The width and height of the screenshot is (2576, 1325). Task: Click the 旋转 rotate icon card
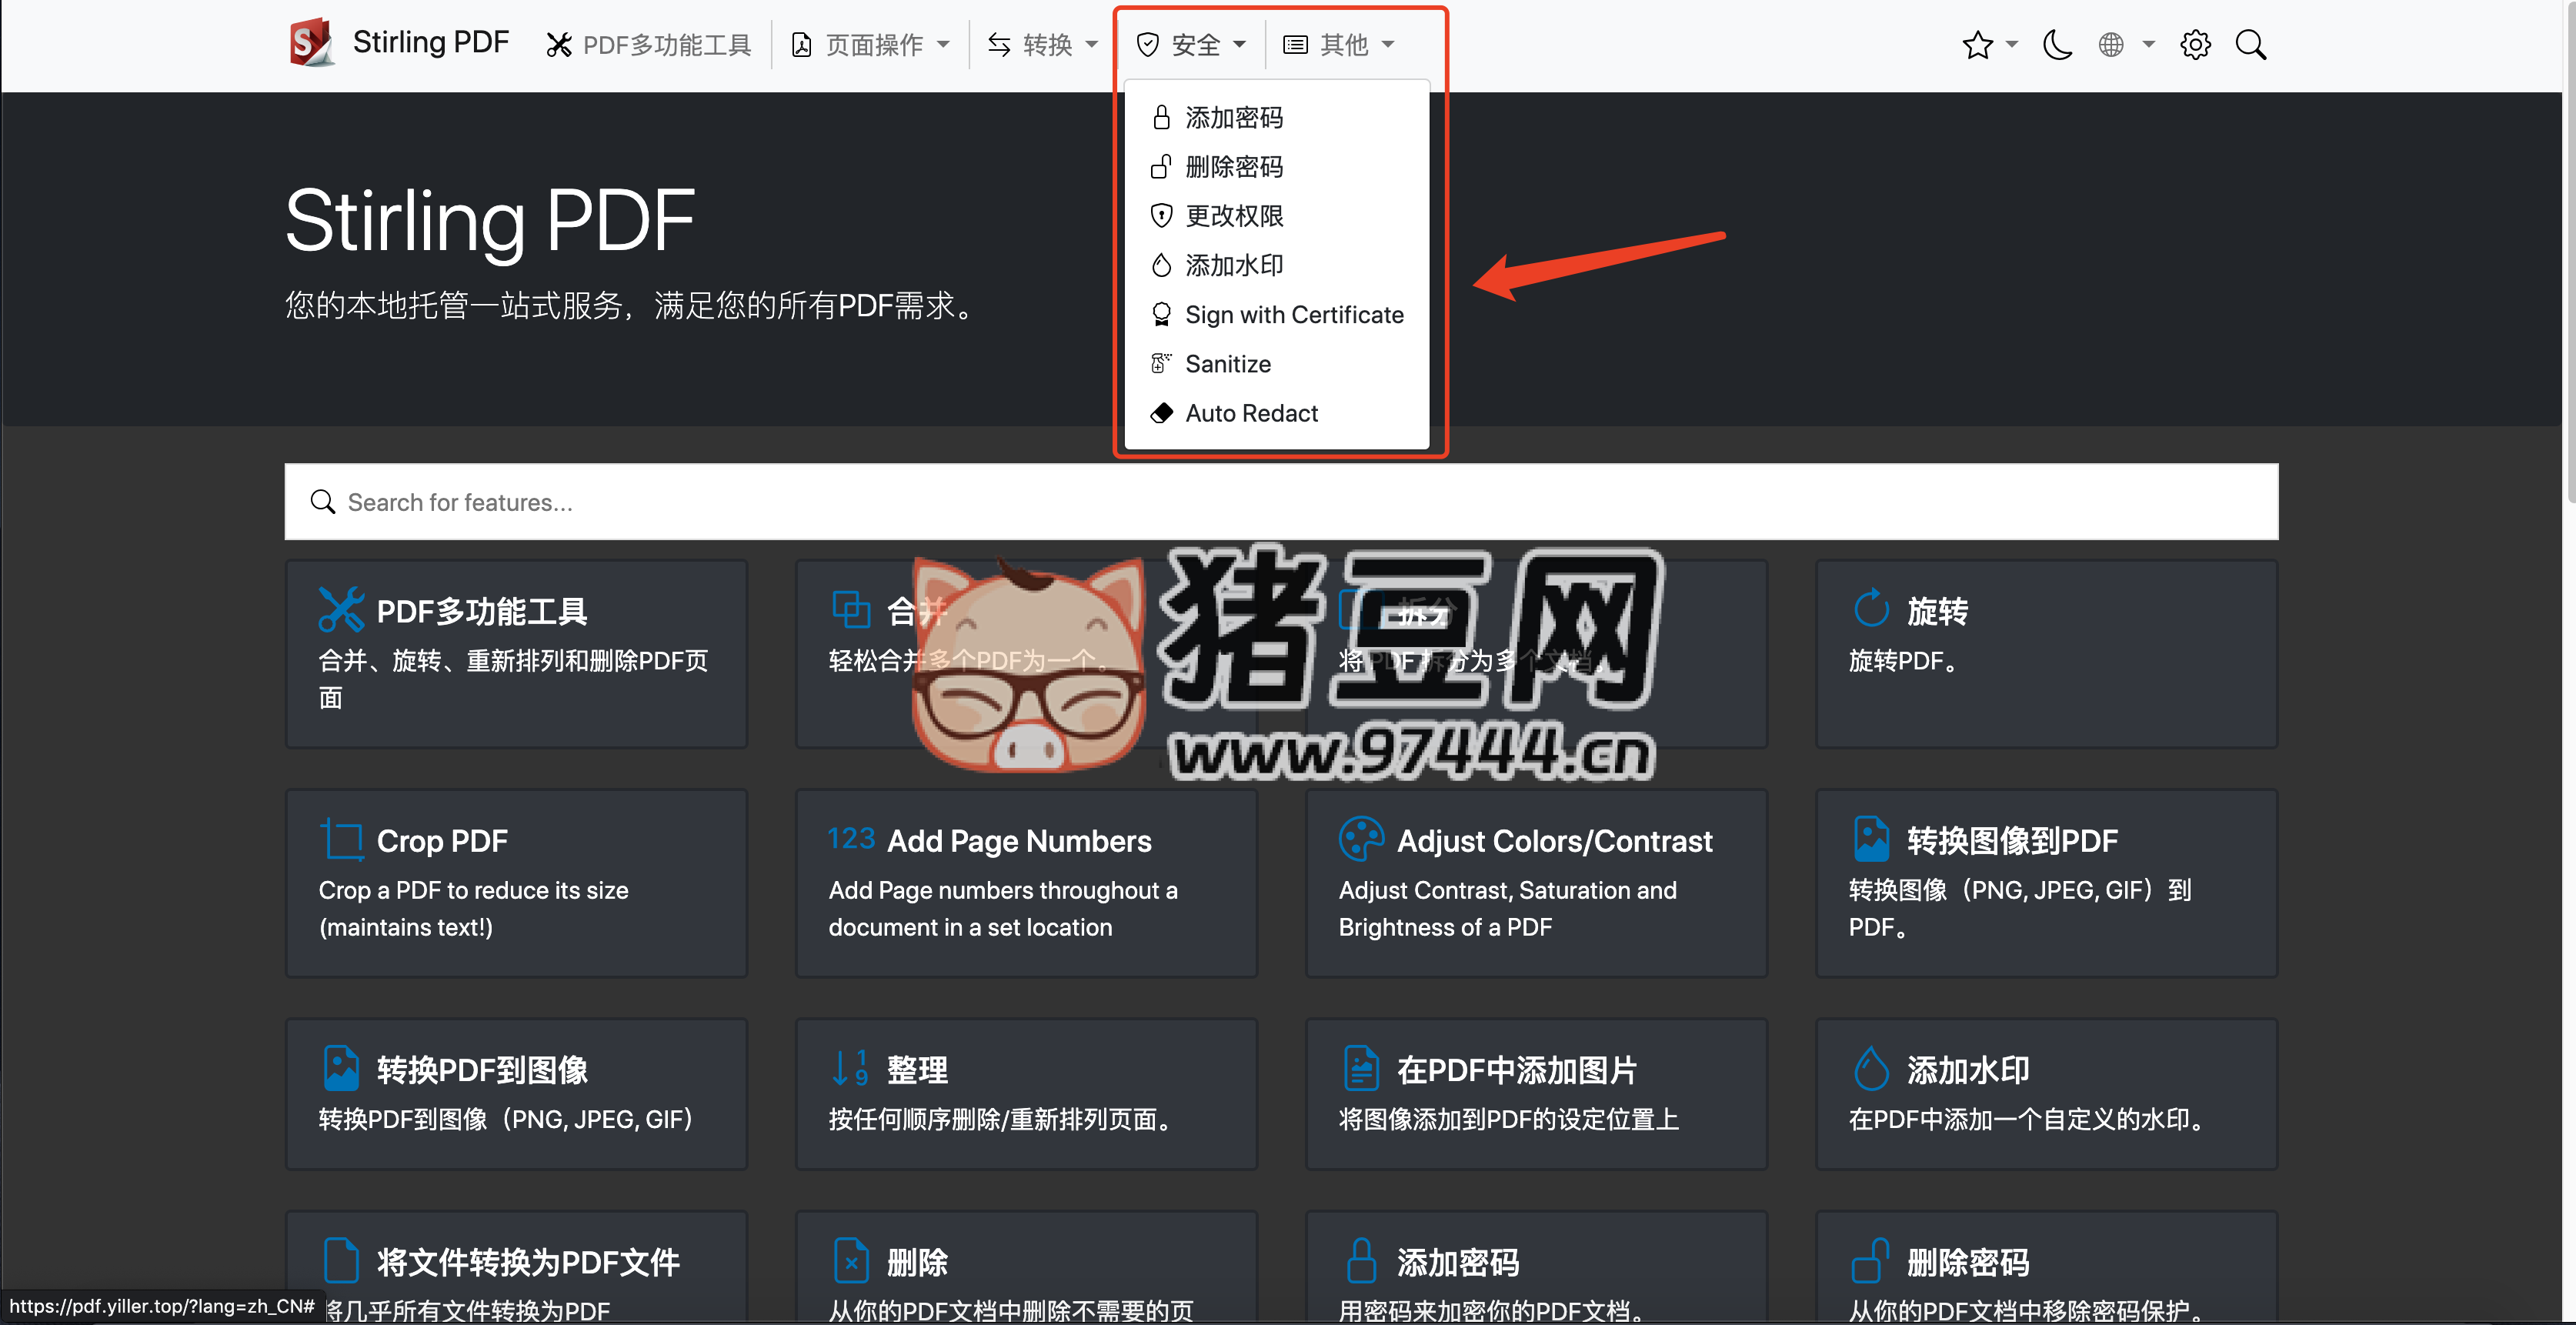(1871, 609)
